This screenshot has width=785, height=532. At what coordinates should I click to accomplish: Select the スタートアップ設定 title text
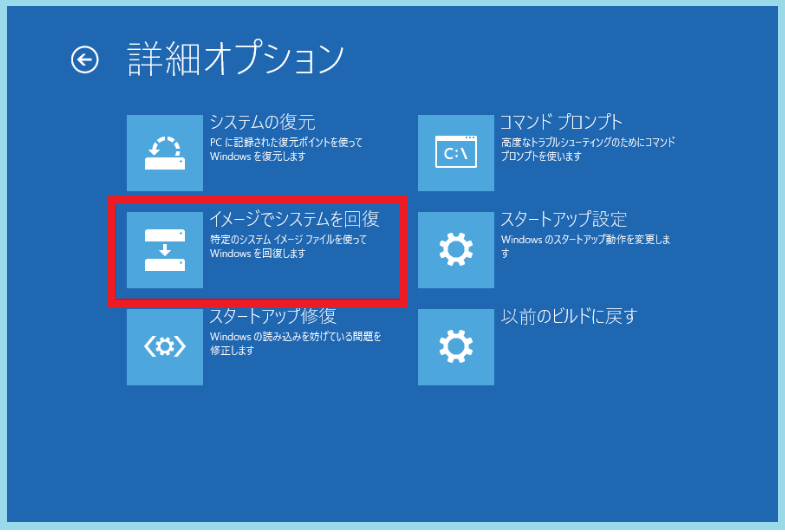coord(564,219)
